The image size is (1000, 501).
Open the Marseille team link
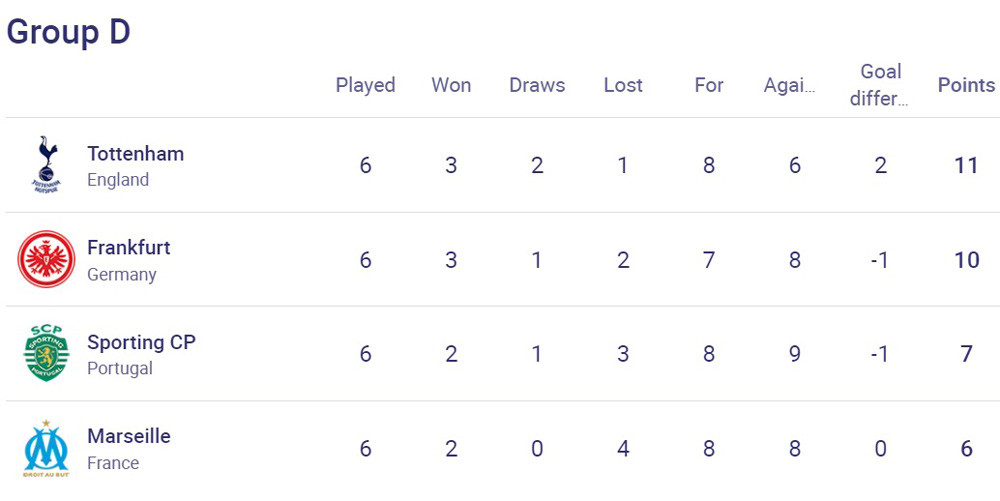click(129, 436)
